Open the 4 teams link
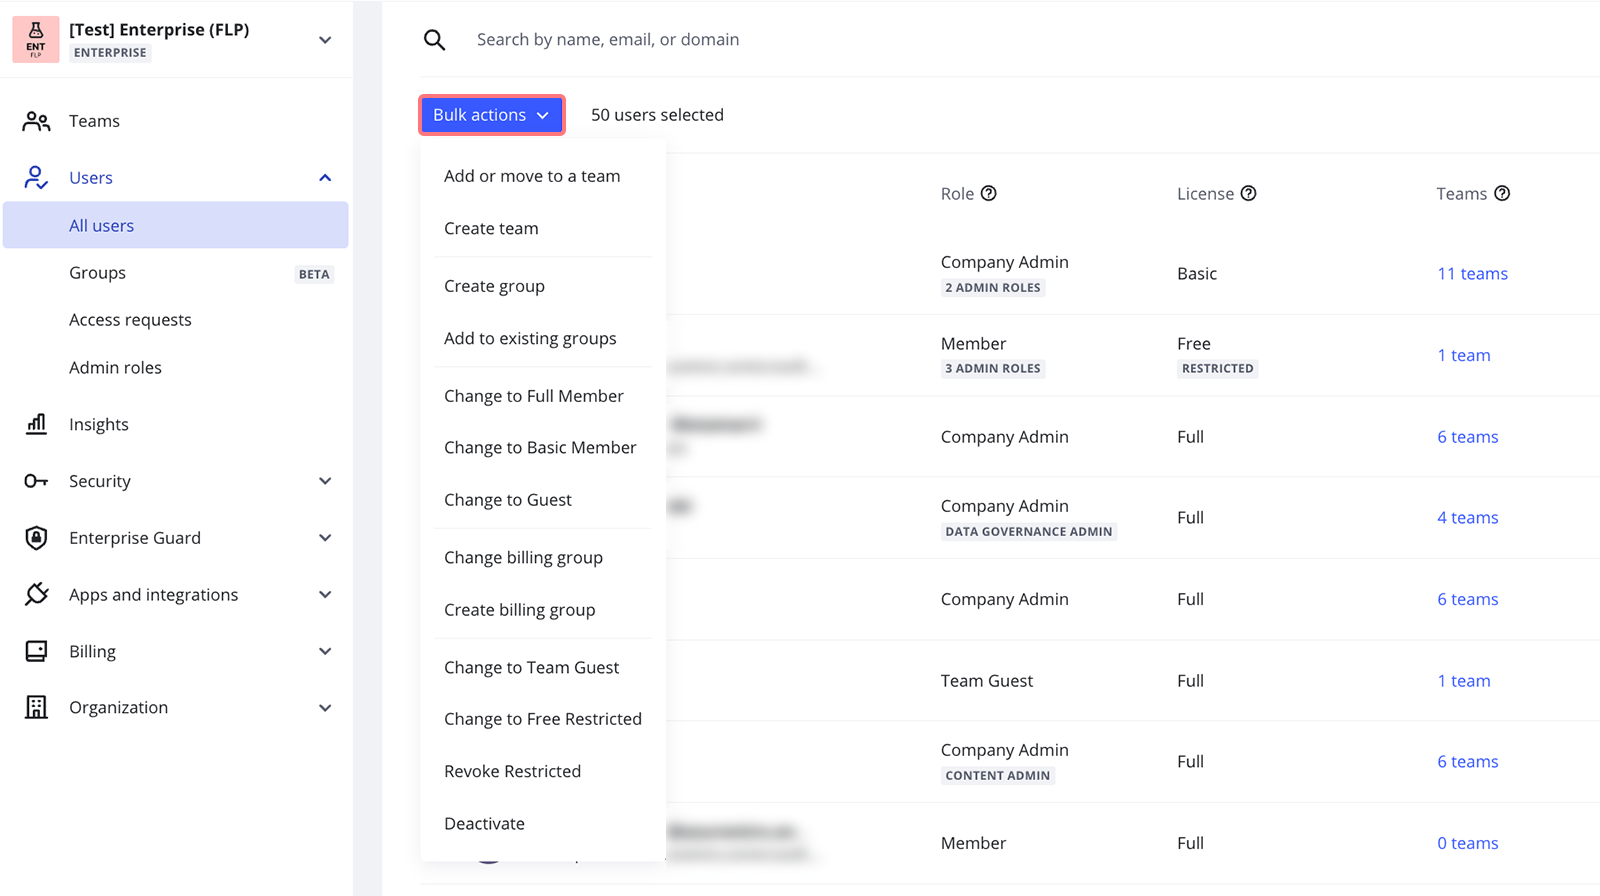 (1467, 518)
